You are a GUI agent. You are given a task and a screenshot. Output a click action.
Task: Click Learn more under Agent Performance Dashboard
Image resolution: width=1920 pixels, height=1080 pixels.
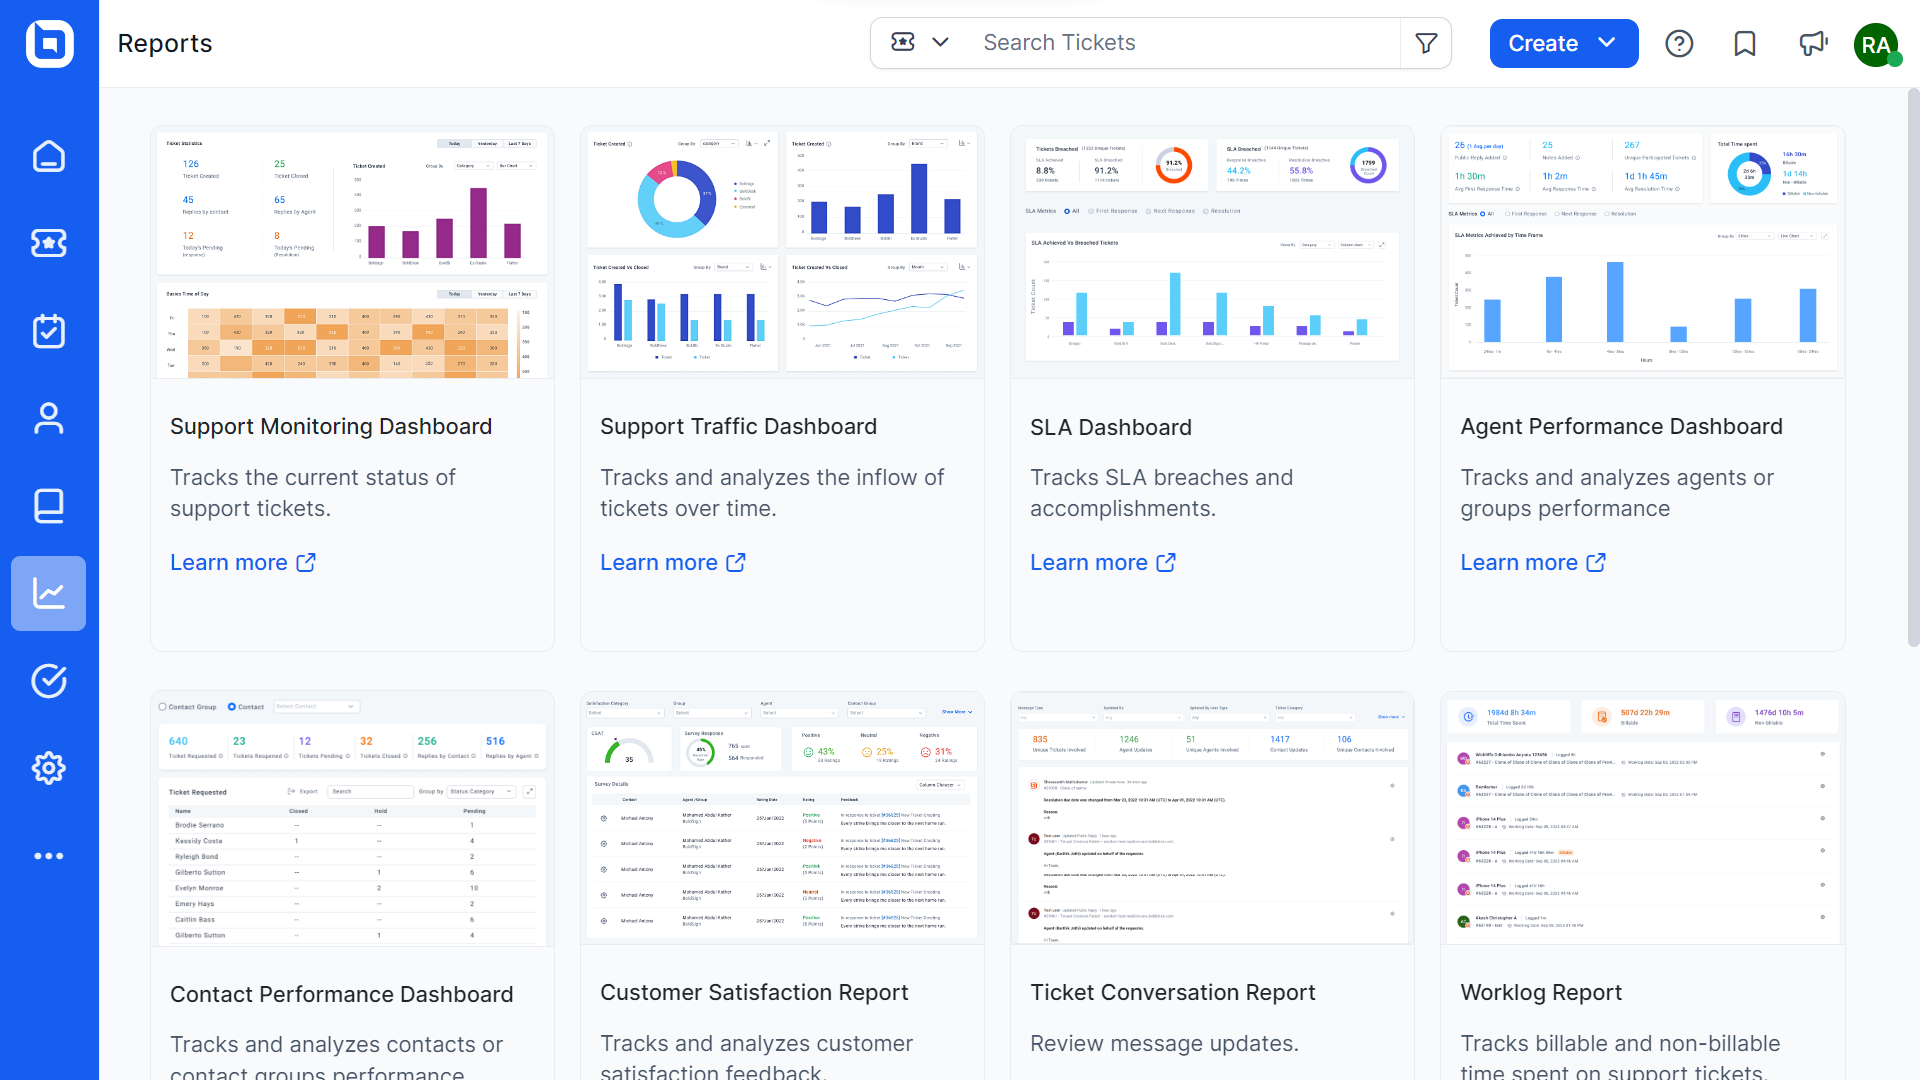[1520, 562]
